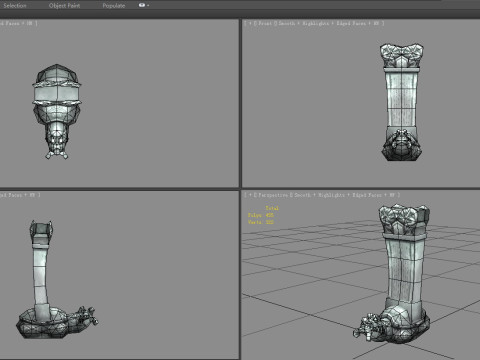The image size is (480, 360).
Task: Open Front viewport Smooth + Highlights shading menu
Action: (x=304, y=23)
